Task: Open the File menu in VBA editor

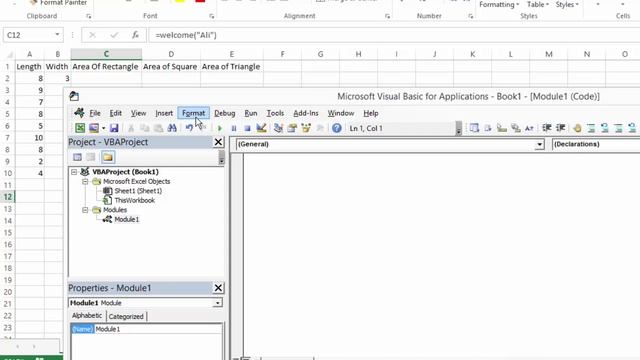Action: 95,113
